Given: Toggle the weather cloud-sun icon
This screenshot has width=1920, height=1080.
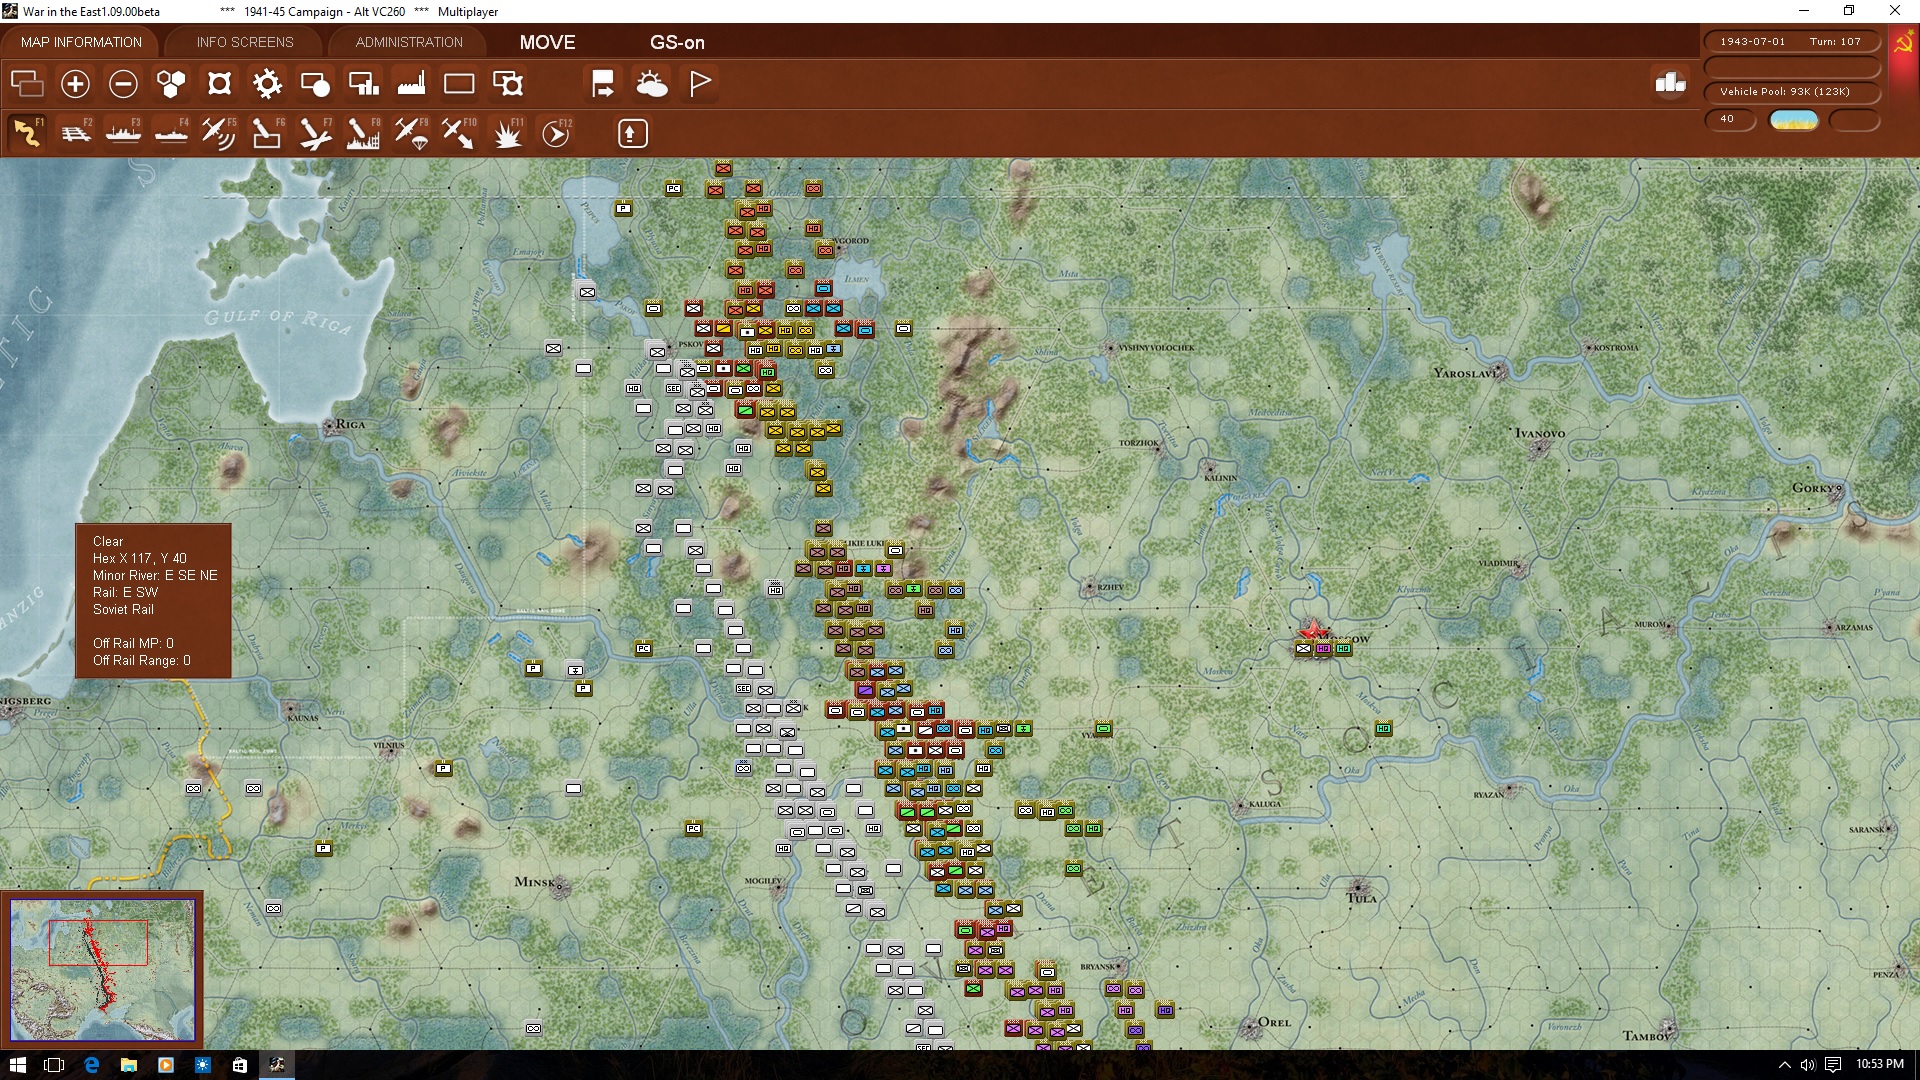Looking at the screenshot, I should pos(651,84).
